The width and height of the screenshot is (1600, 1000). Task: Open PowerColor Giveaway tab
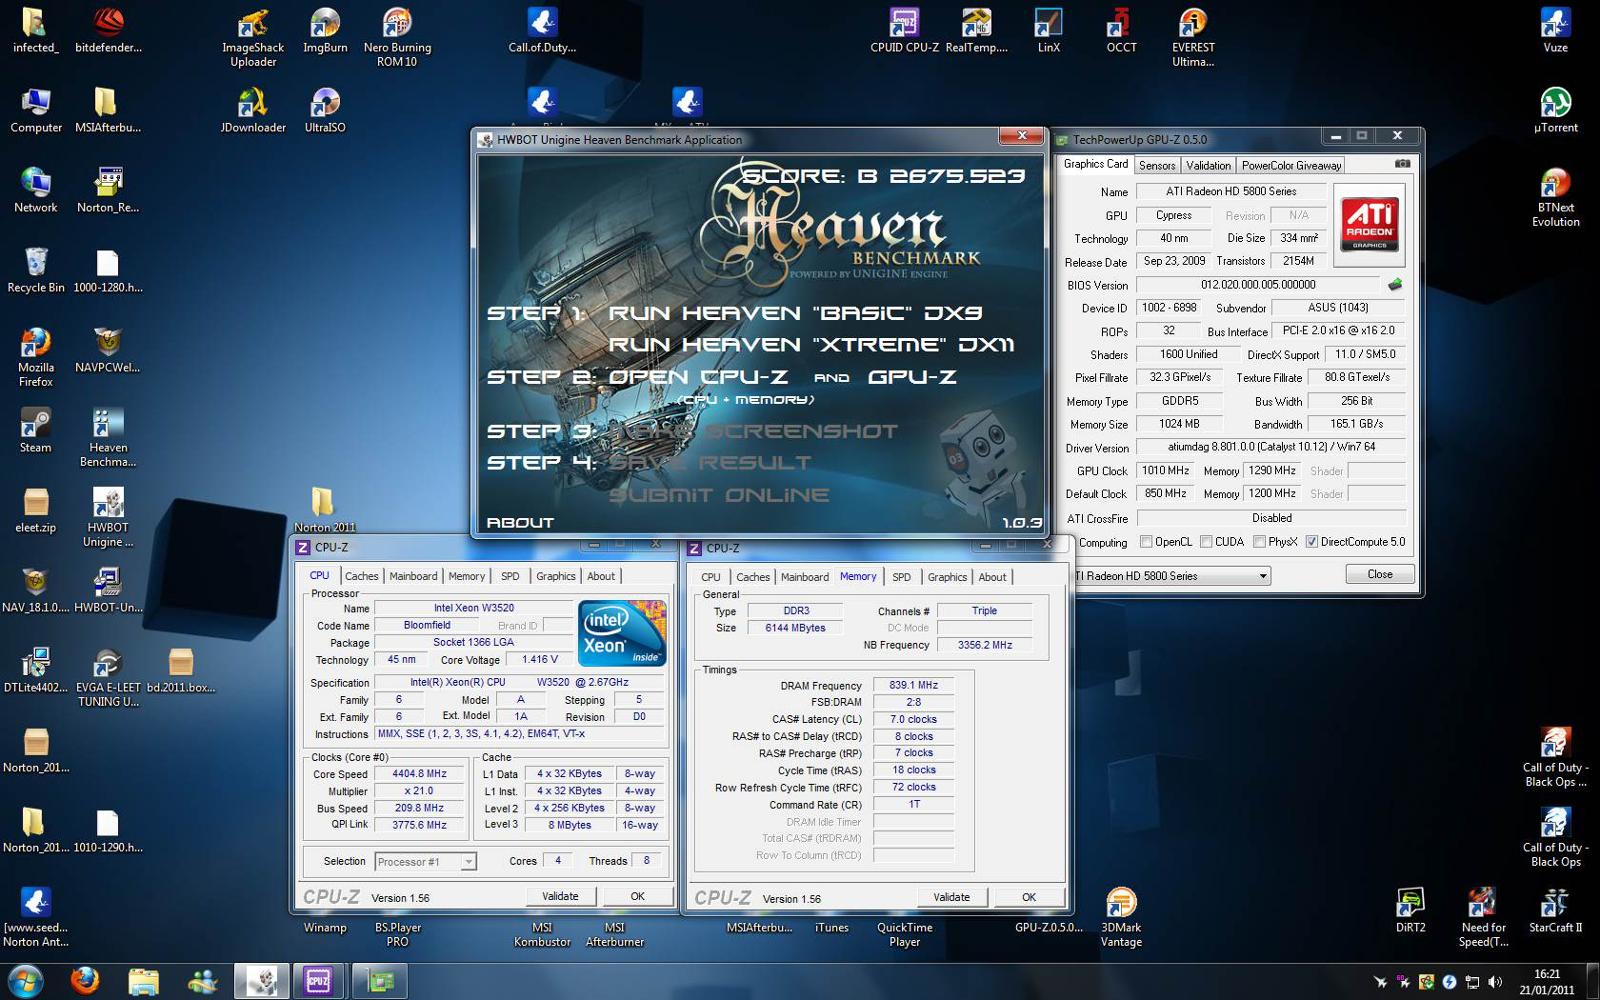pos(1291,166)
